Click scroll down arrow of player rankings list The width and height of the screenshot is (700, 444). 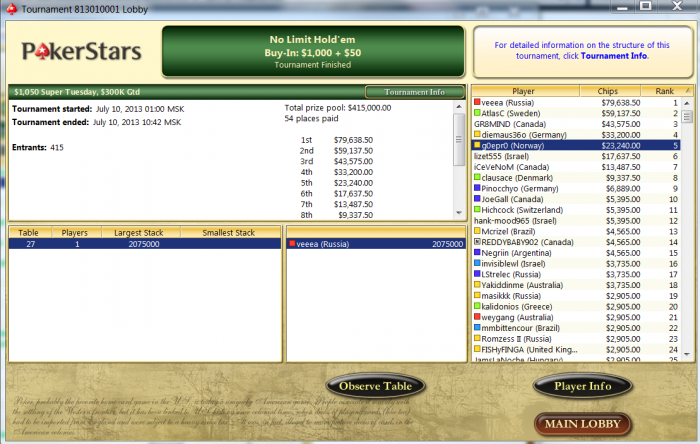(687, 355)
